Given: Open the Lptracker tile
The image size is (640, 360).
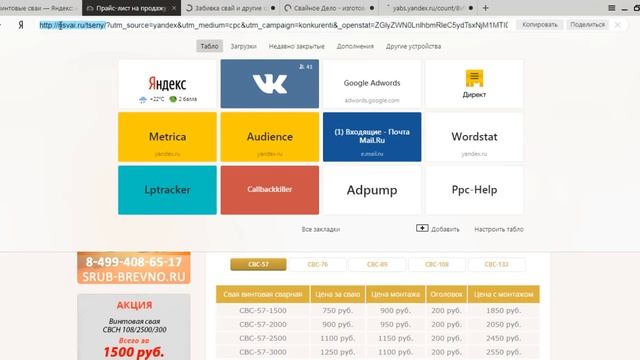Looking at the screenshot, I should click(x=167, y=190).
